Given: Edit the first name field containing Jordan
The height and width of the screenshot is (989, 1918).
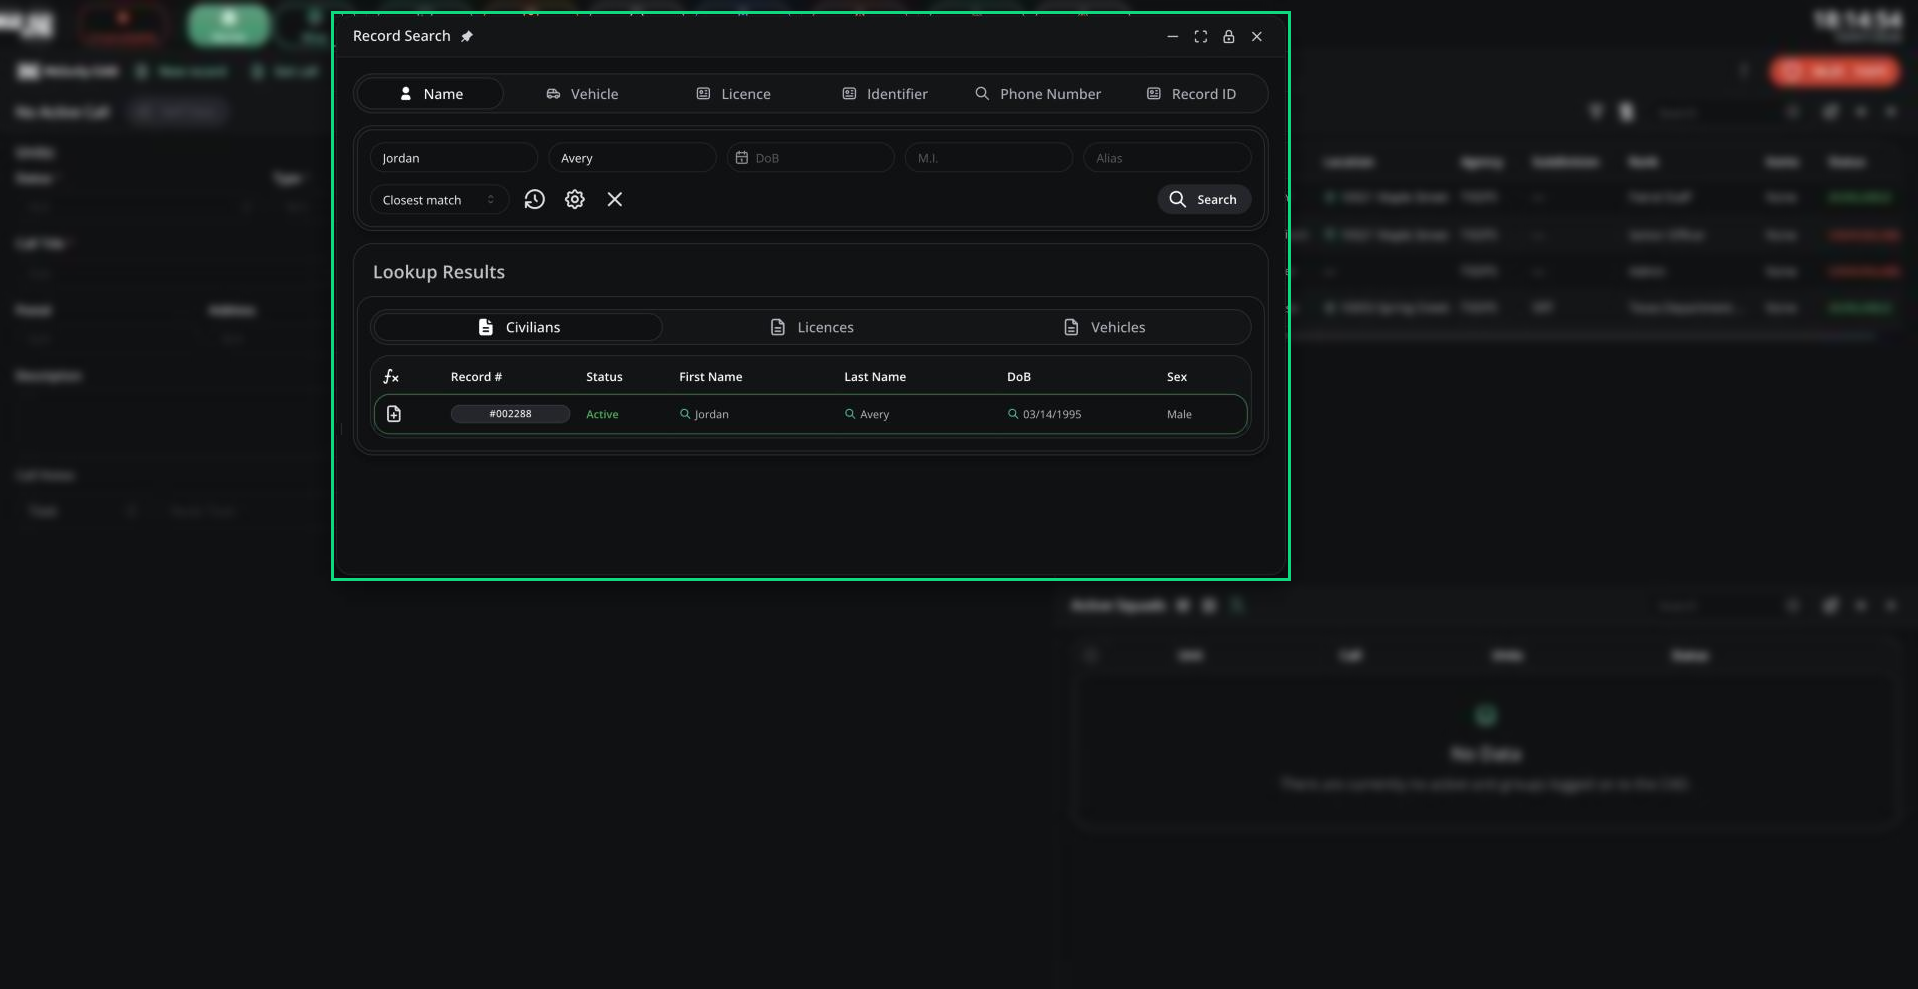Looking at the screenshot, I should pos(454,158).
